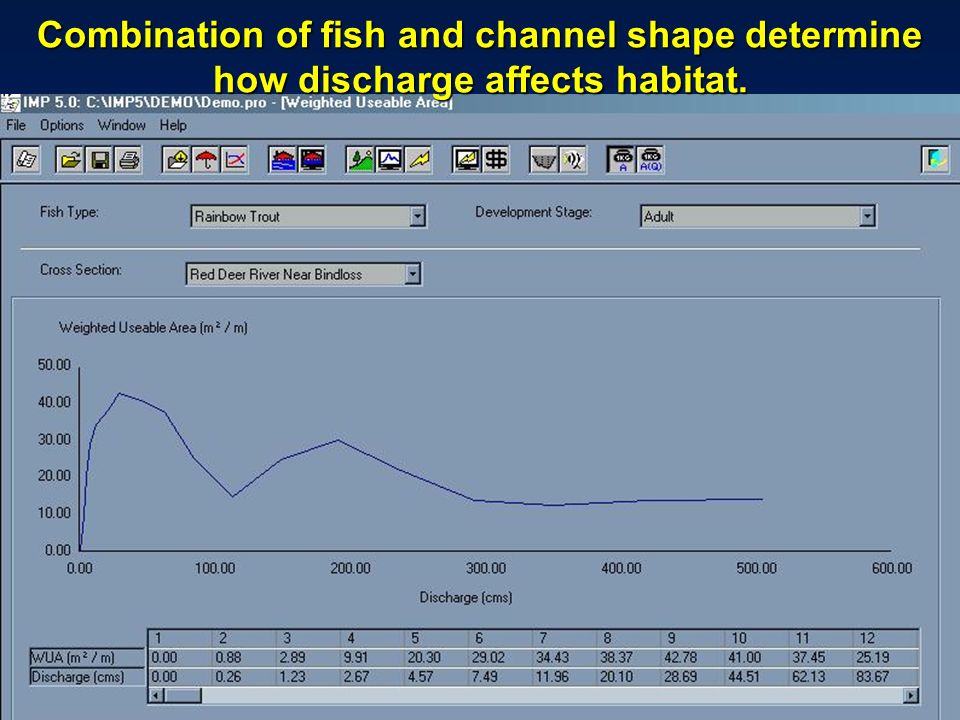The width and height of the screenshot is (960, 720).
Task: Save the project with the floppy disk icon
Action: point(99,160)
